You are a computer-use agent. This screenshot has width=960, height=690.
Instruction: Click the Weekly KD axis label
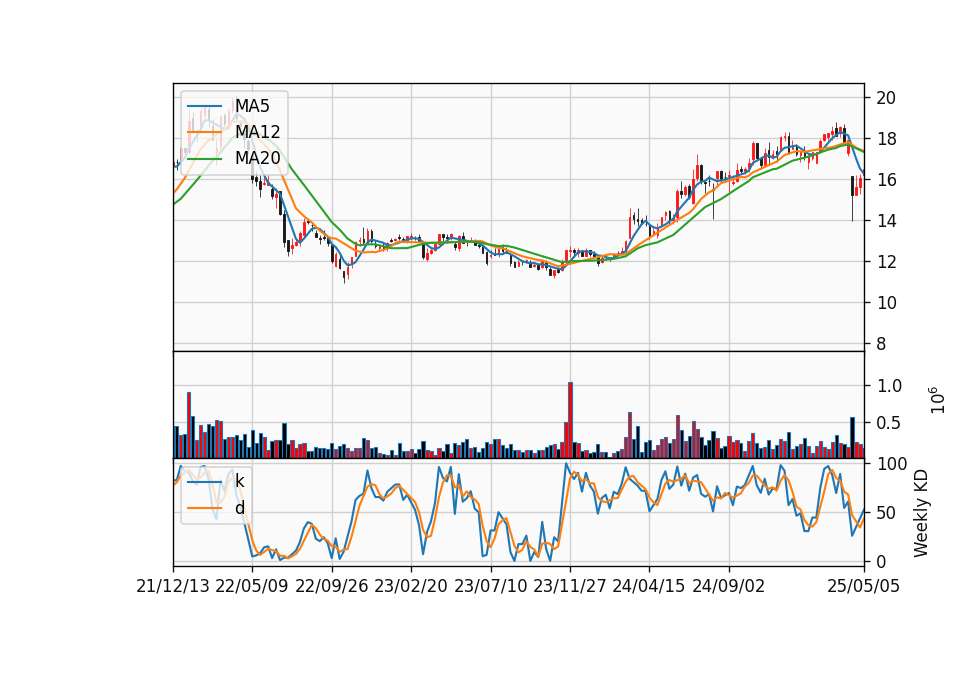pyautogui.click(x=921, y=513)
